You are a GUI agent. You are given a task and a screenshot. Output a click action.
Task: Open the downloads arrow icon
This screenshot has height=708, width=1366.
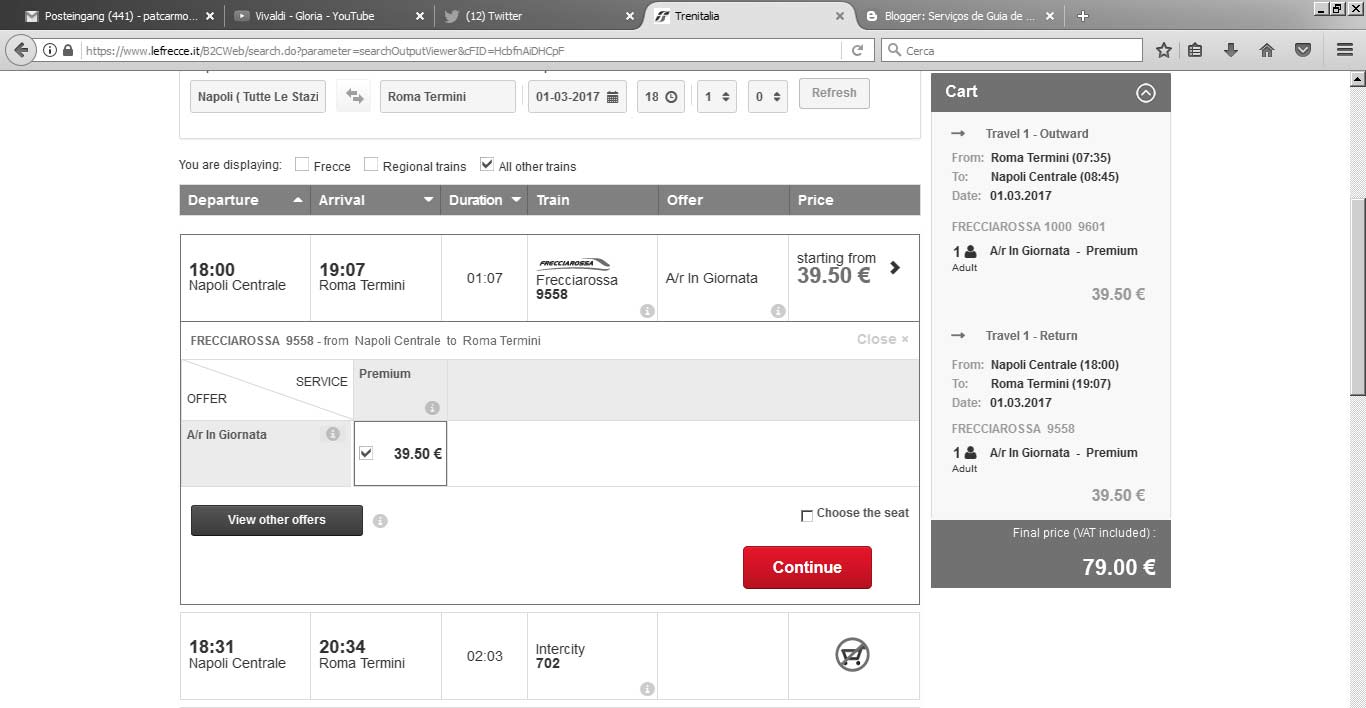pos(1231,50)
